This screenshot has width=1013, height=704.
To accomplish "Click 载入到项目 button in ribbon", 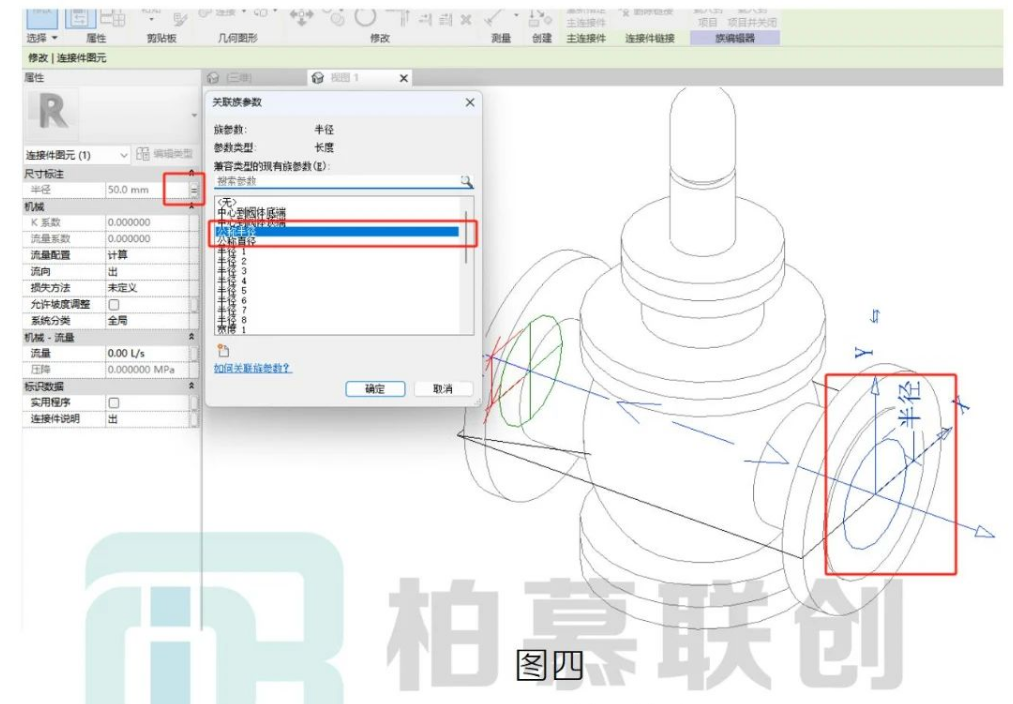I will coord(708,17).
